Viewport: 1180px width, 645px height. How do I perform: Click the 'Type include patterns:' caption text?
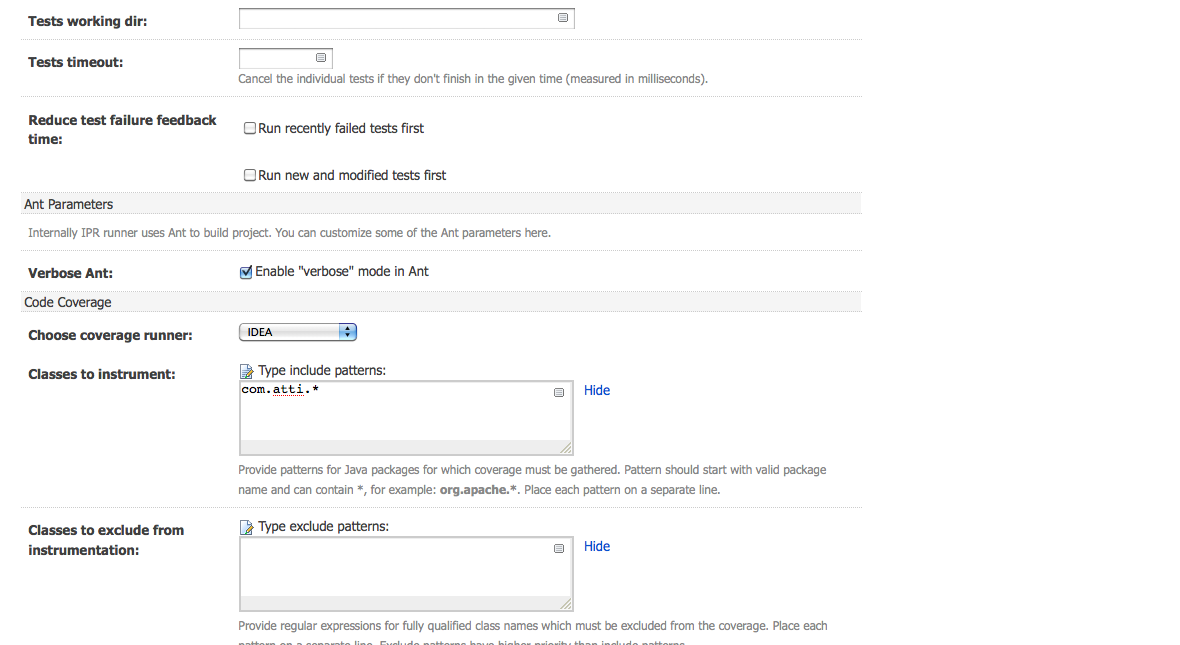pos(322,370)
